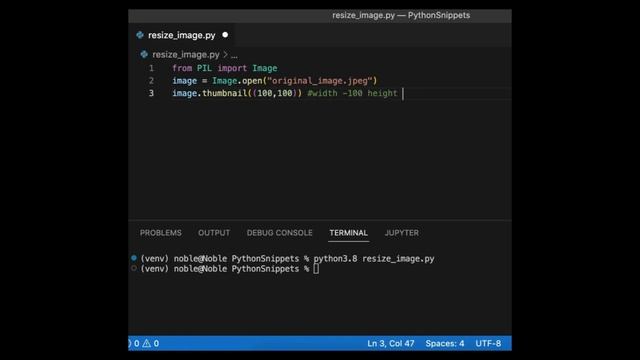Click the 'PIL' module name on line 1
This screenshot has height=360, width=640.
tap(204, 68)
